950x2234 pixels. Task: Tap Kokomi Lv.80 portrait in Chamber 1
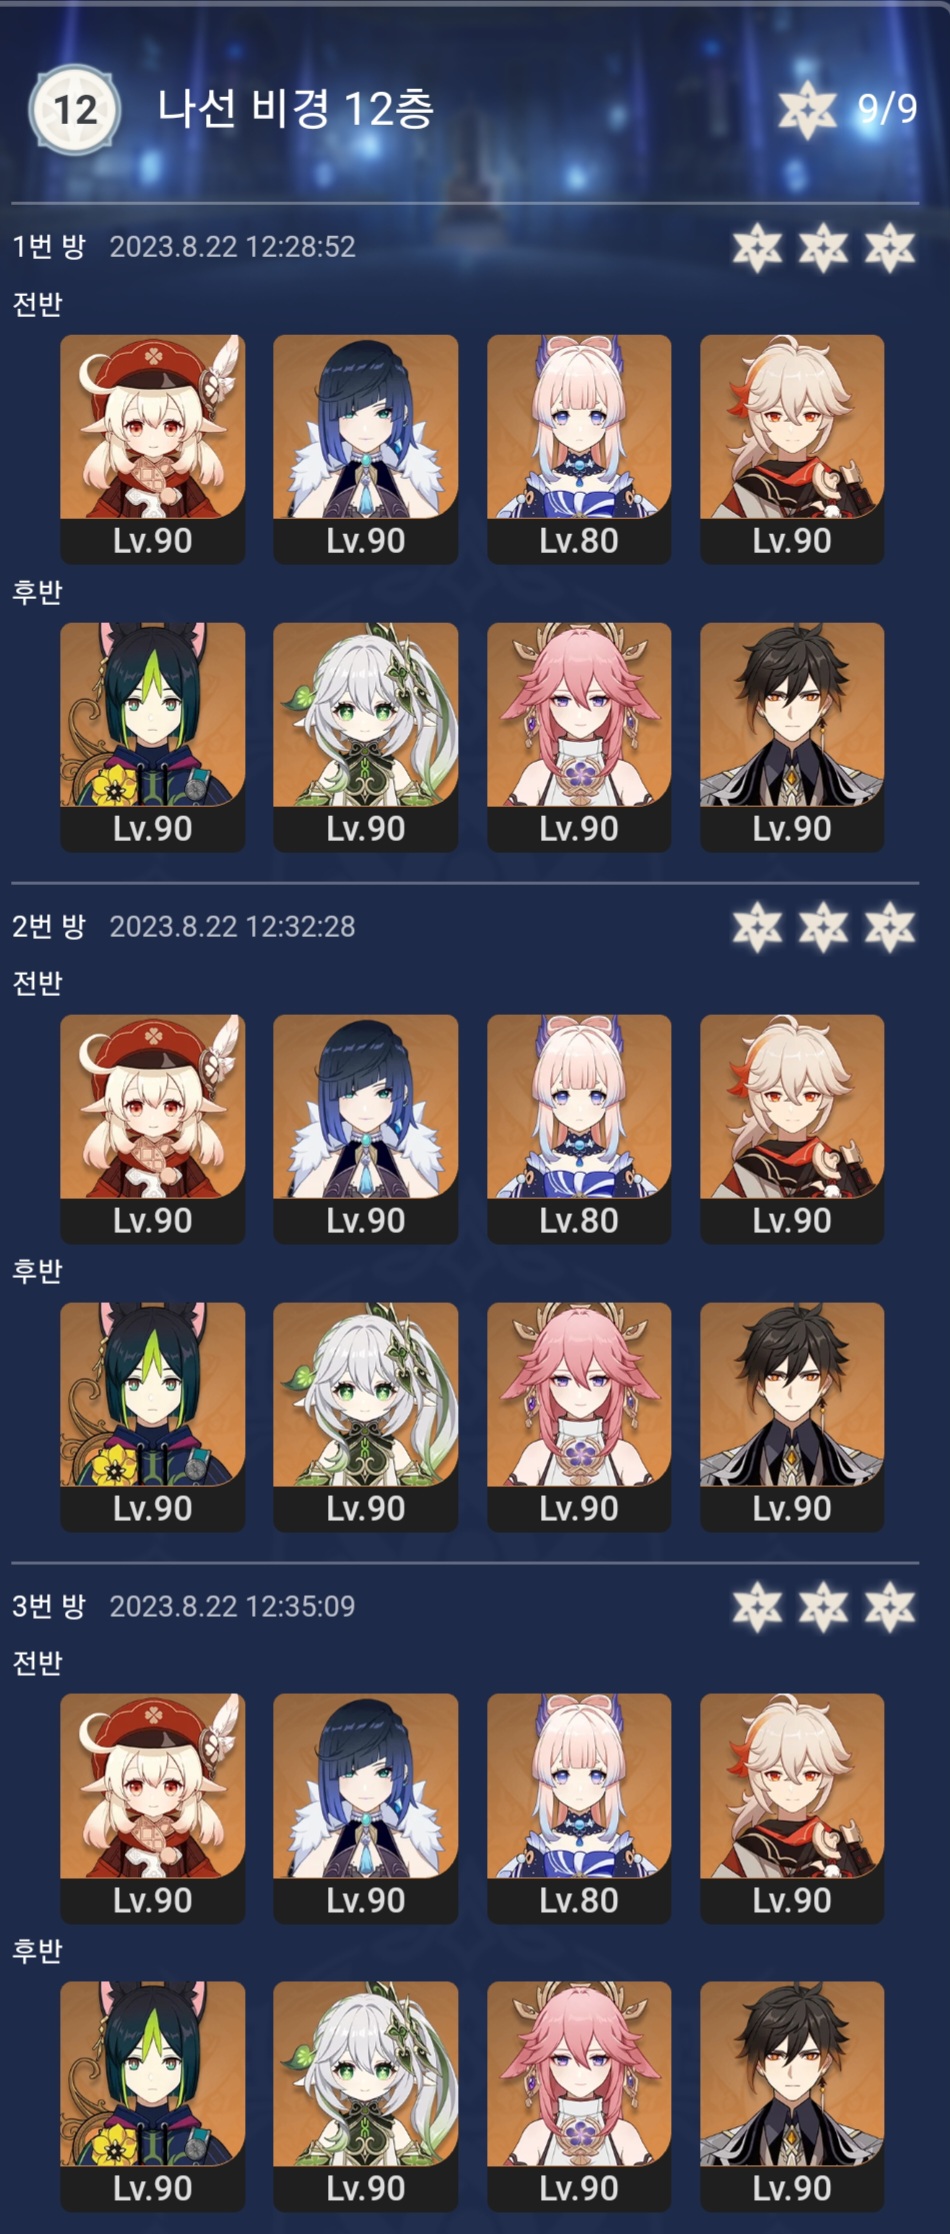click(x=579, y=448)
